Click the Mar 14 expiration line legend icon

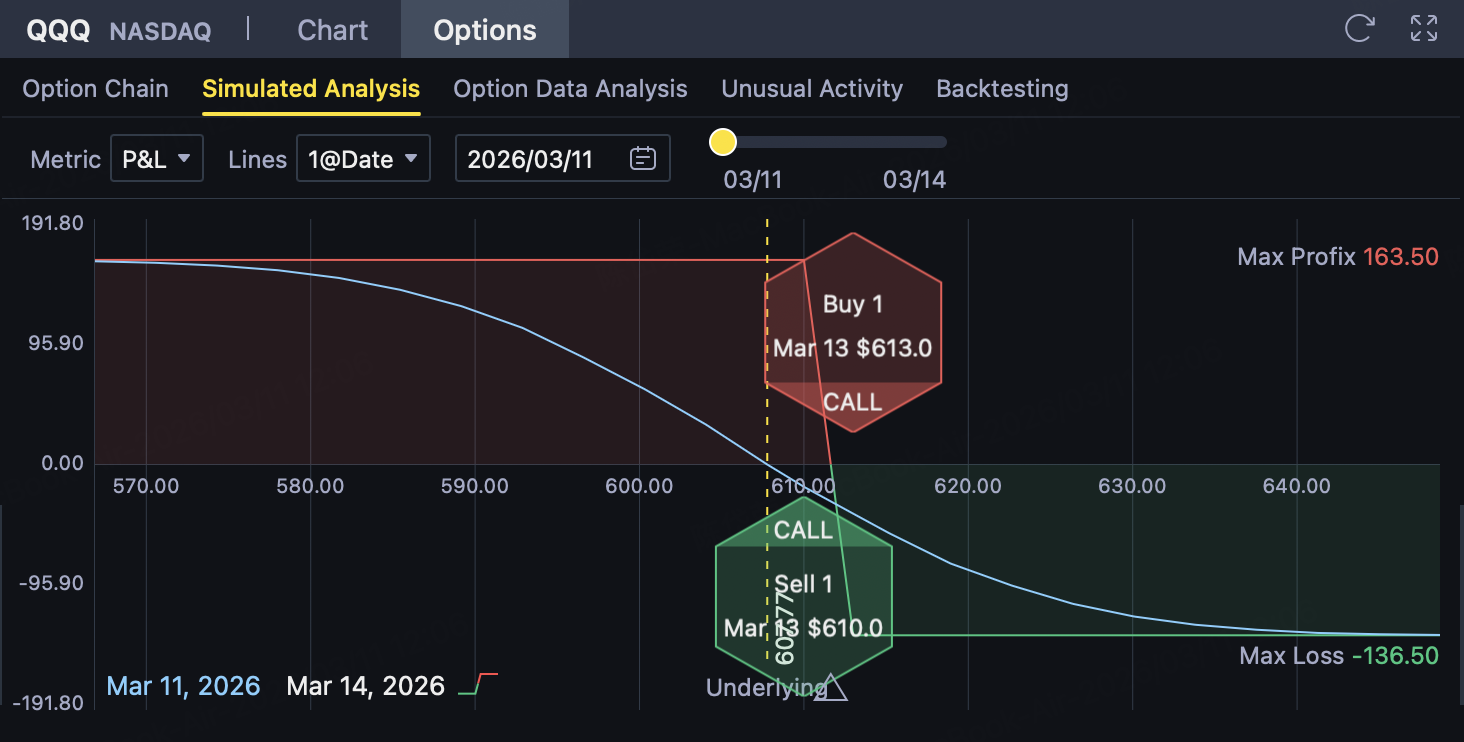point(478,685)
